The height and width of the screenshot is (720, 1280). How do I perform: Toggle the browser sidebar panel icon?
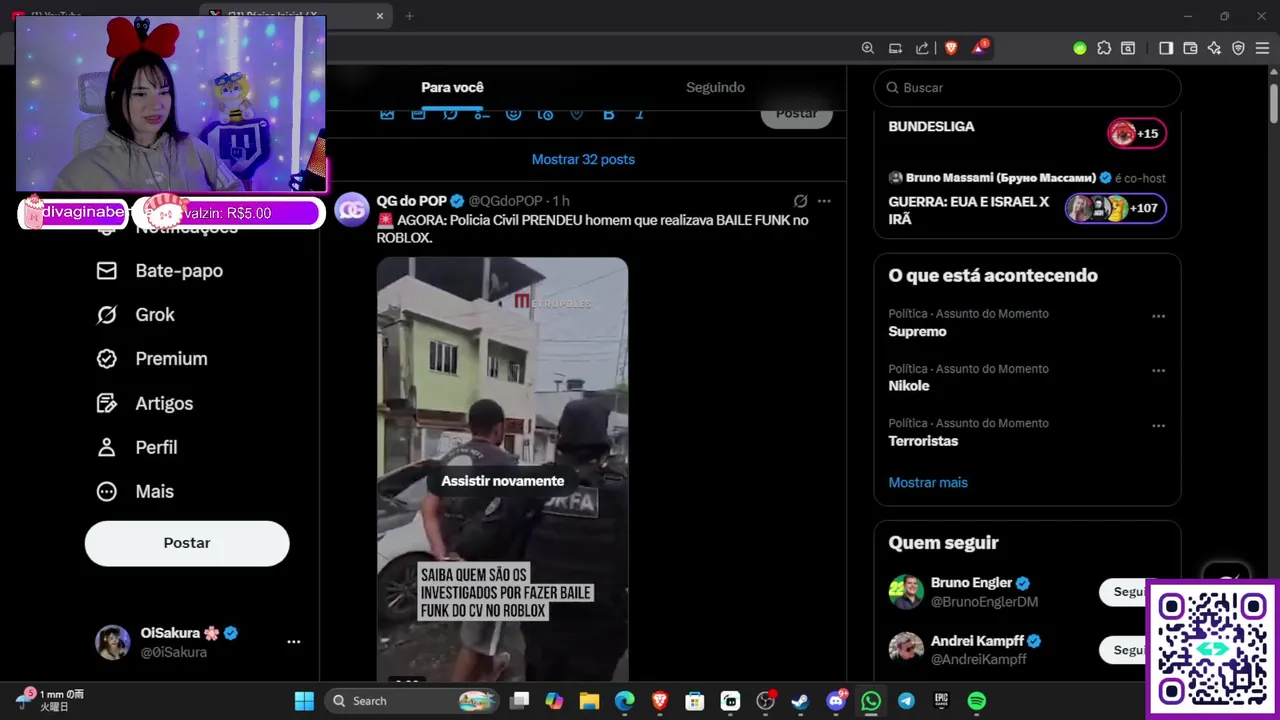(x=1166, y=48)
